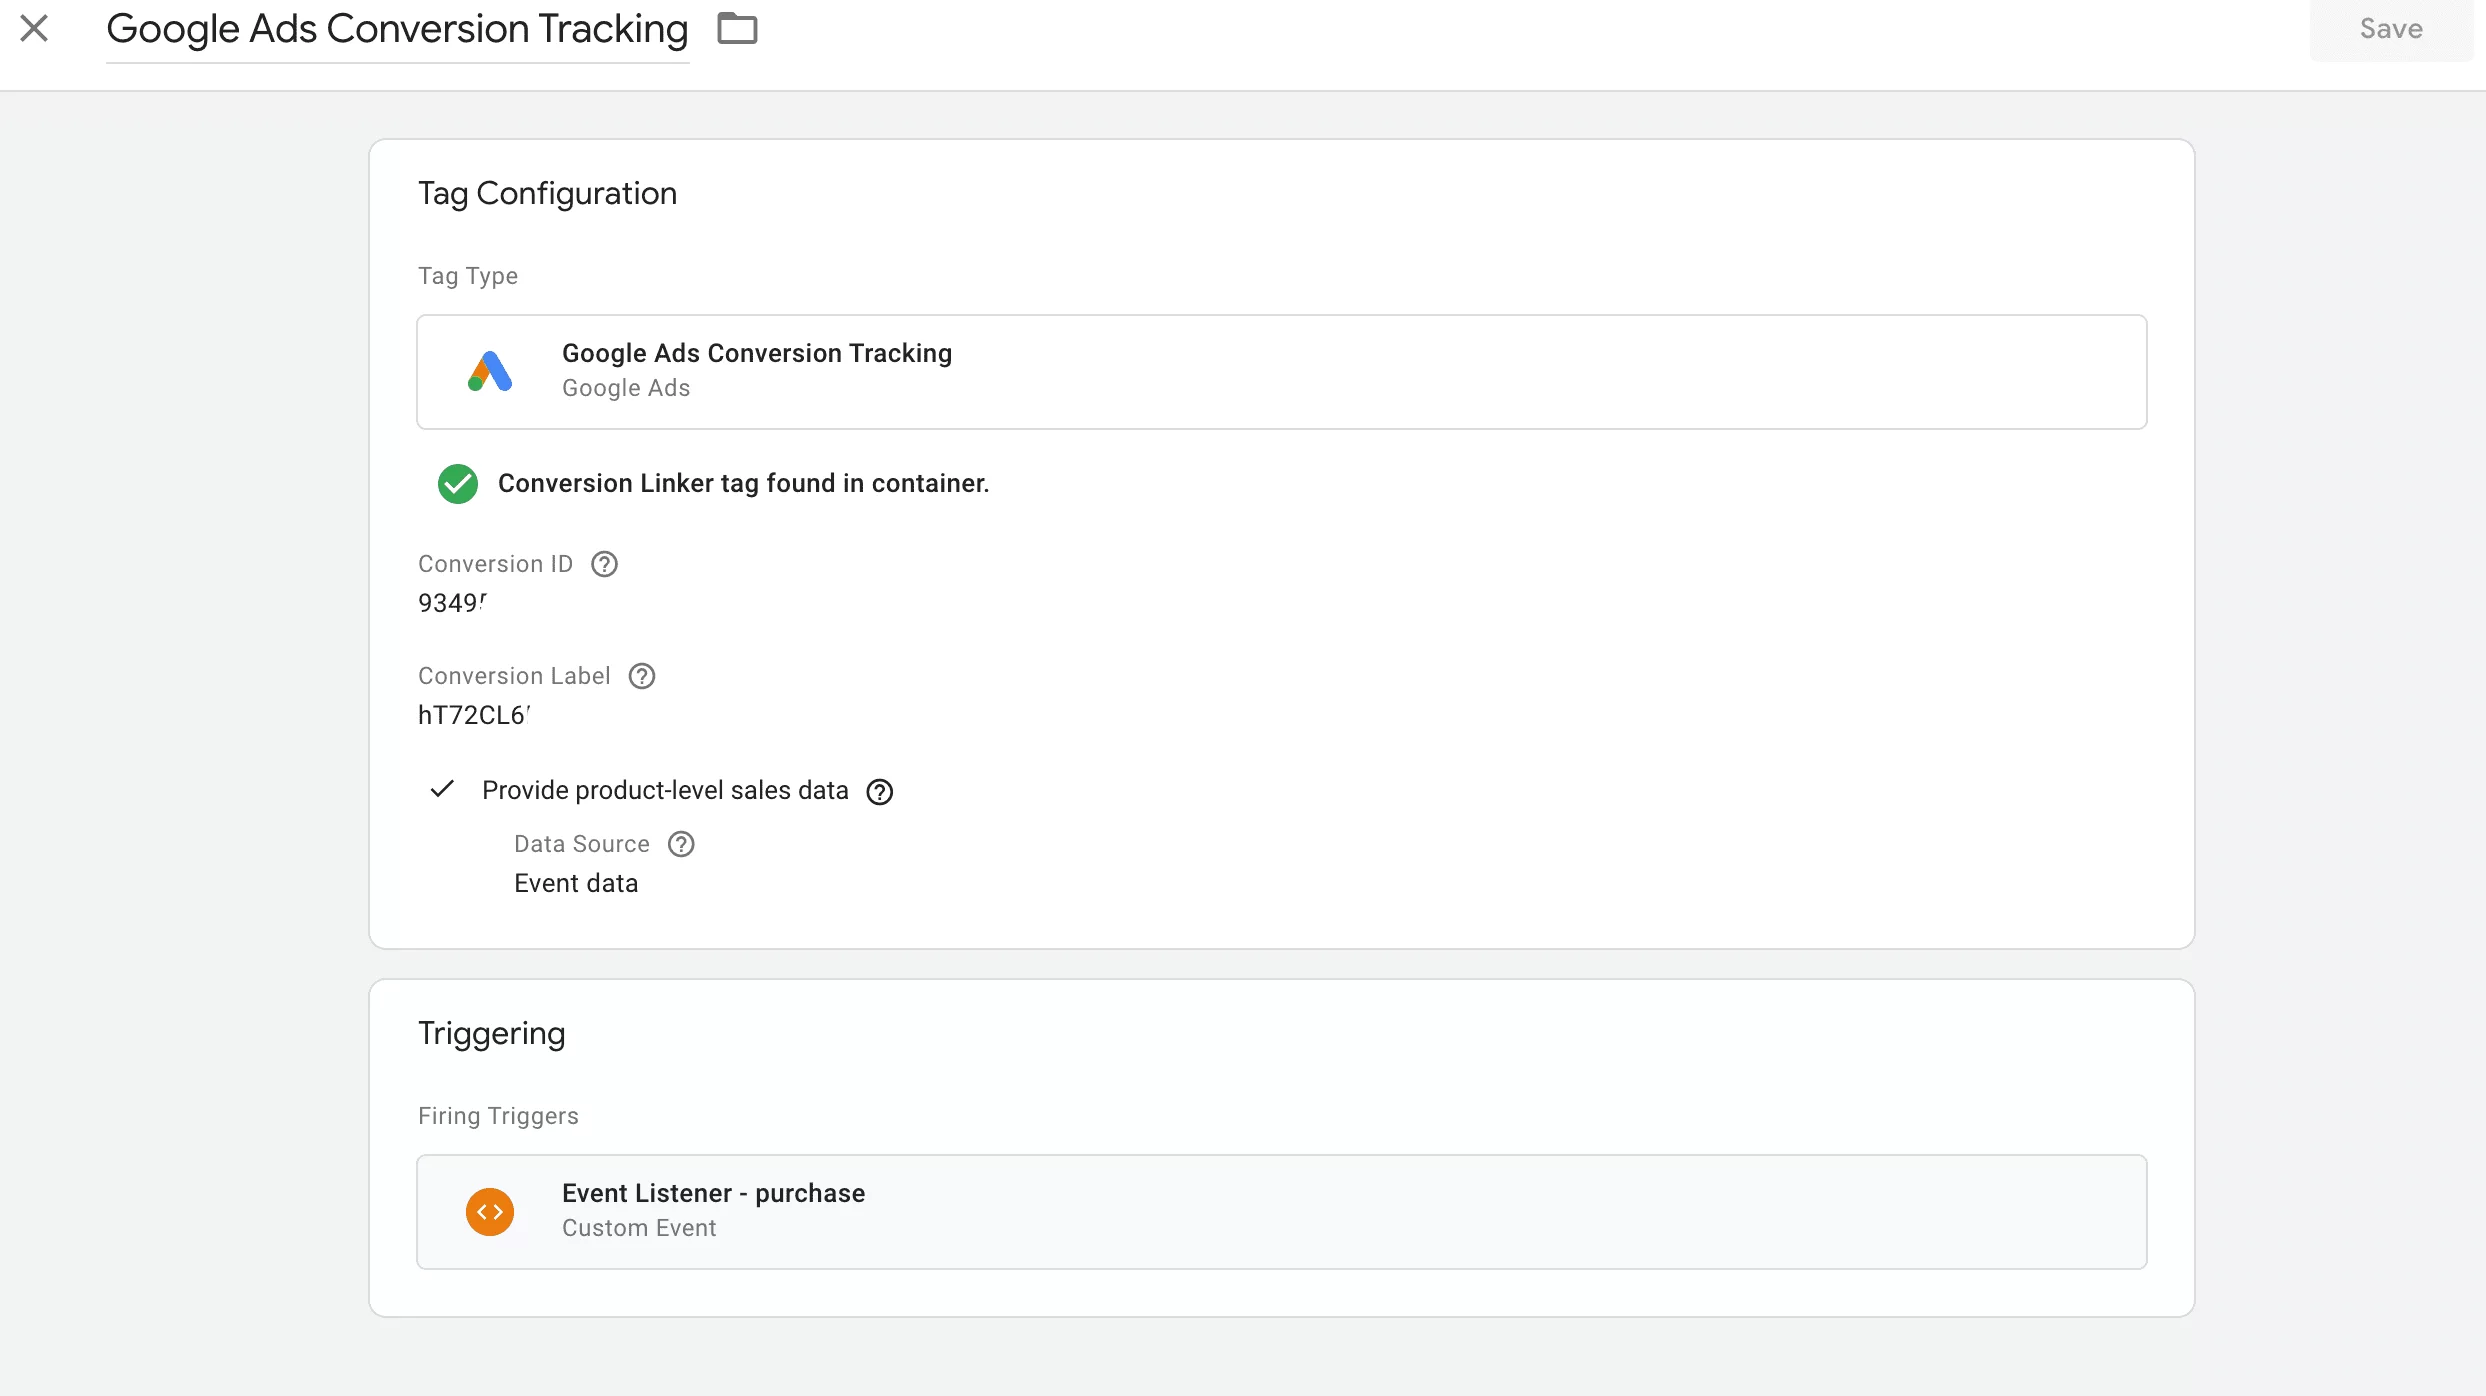Viewport: 2486px width, 1396px height.
Task: Close the tag editor with the X icon
Action: click(x=34, y=28)
